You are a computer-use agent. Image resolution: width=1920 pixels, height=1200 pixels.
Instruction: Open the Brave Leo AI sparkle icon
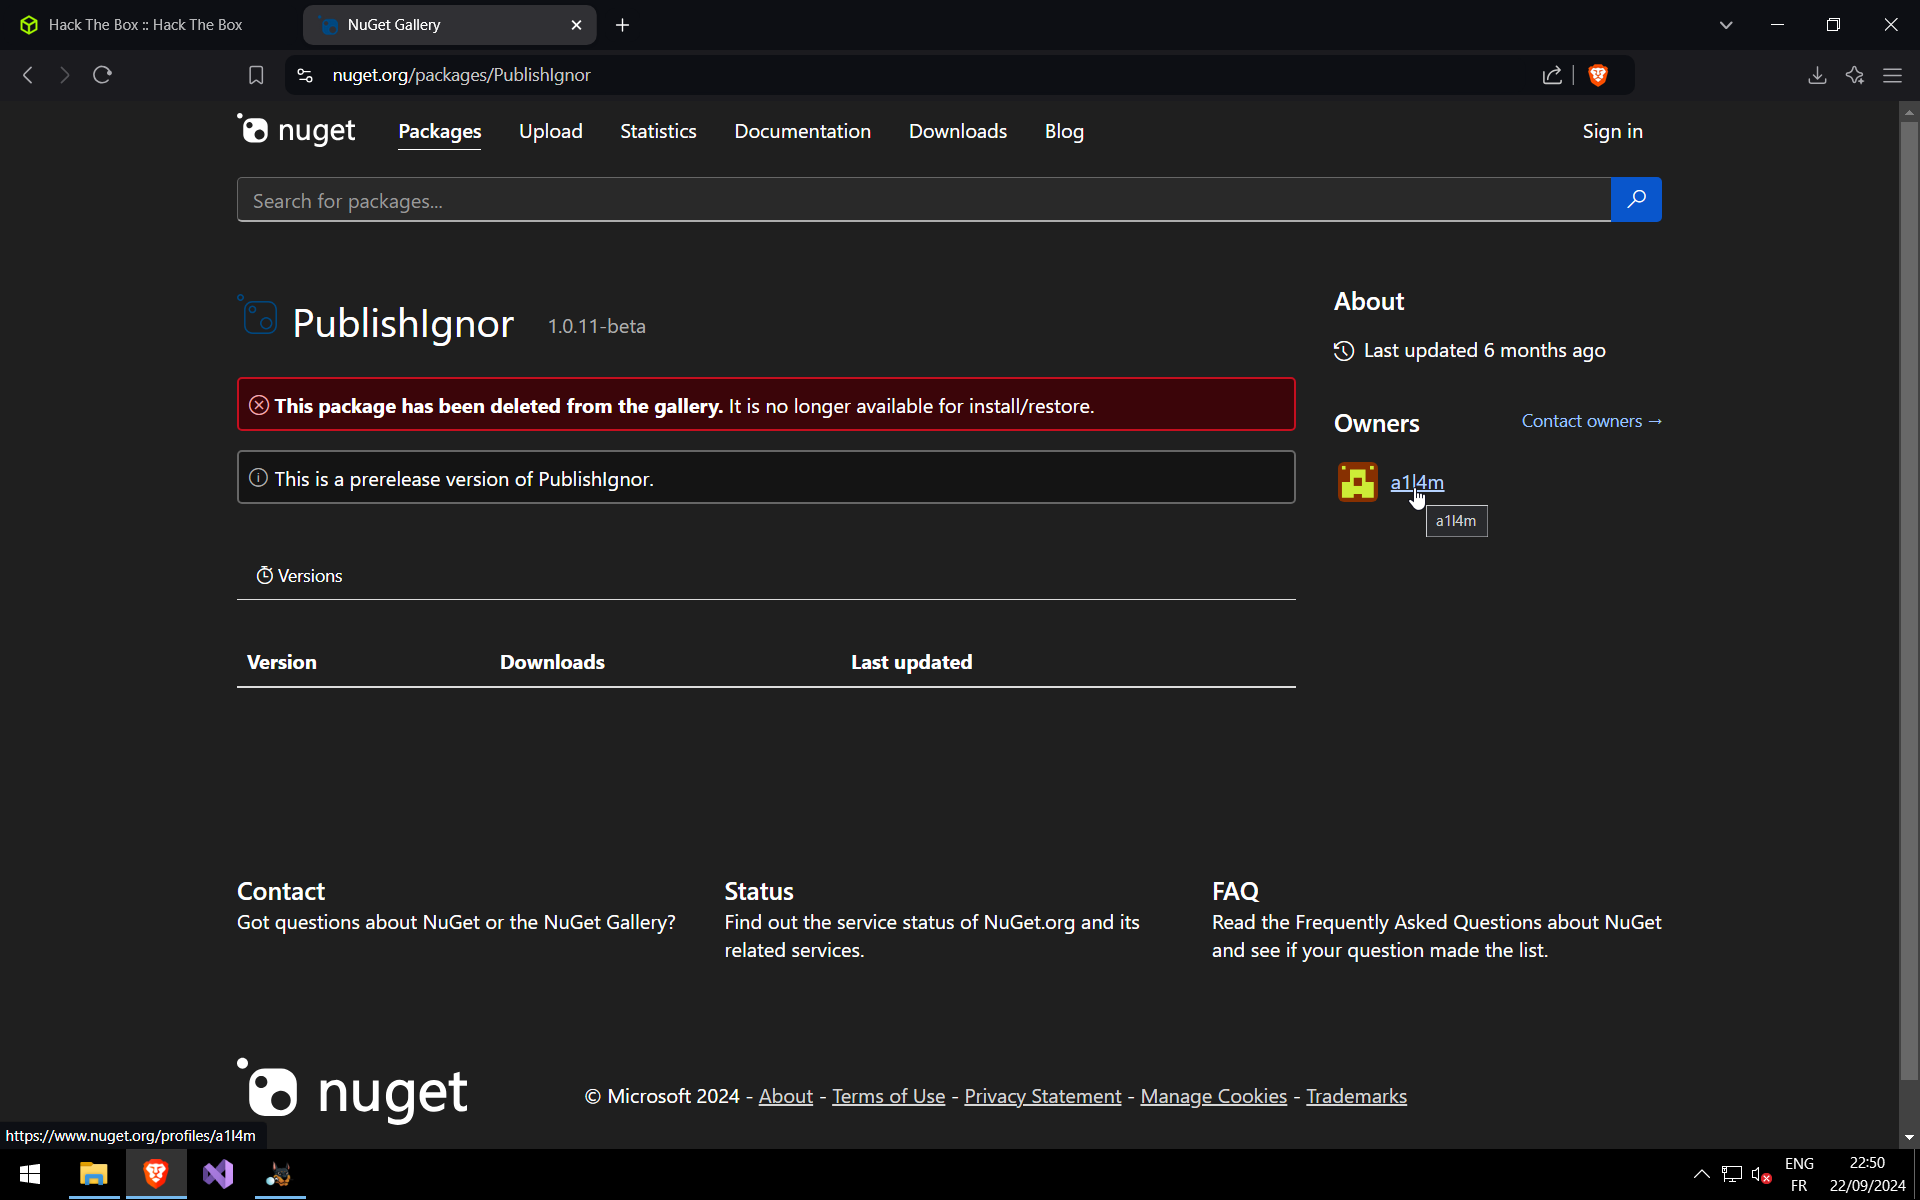click(x=1855, y=75)
